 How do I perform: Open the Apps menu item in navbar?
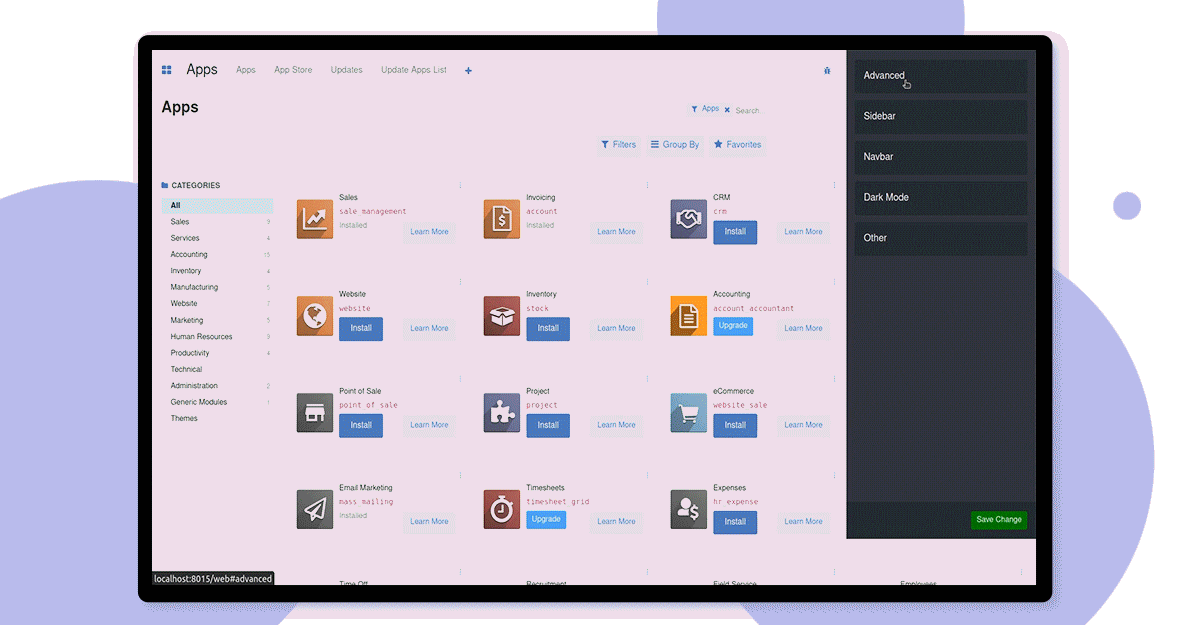246,70
